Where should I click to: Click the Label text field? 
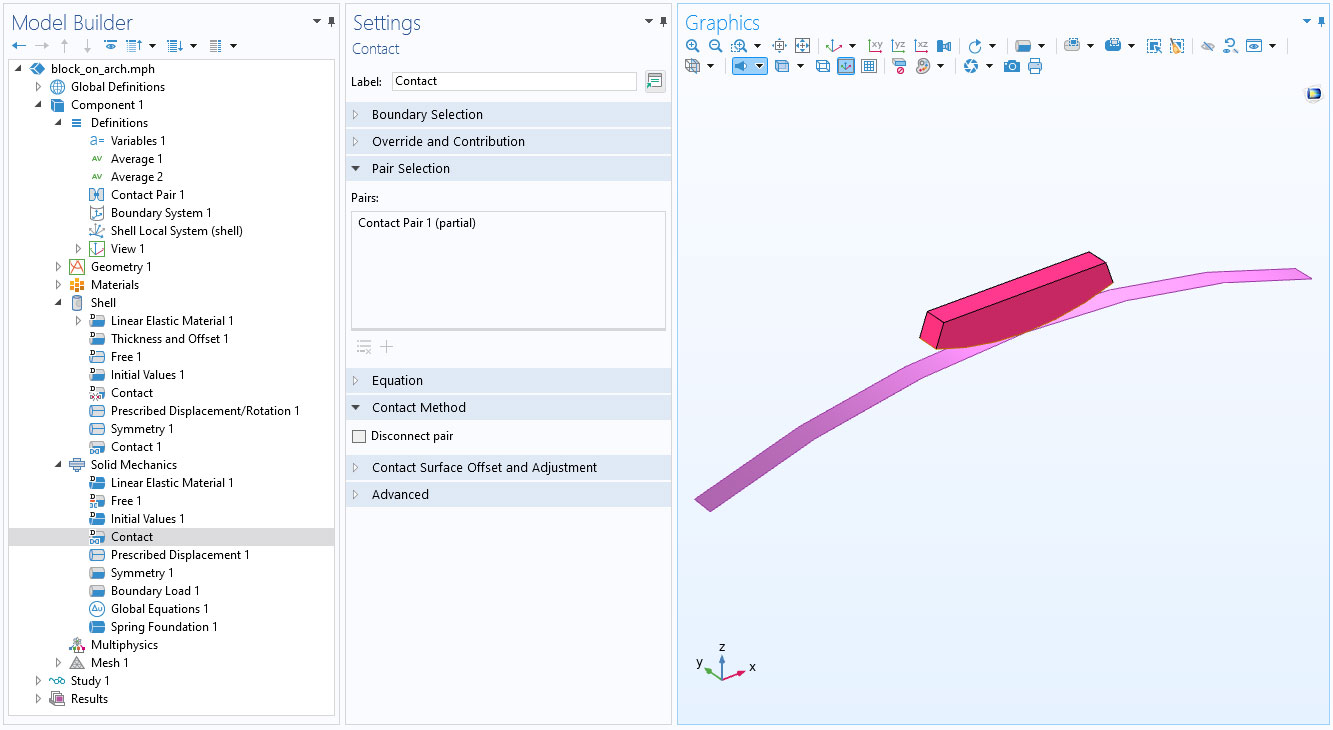(514, 82)
